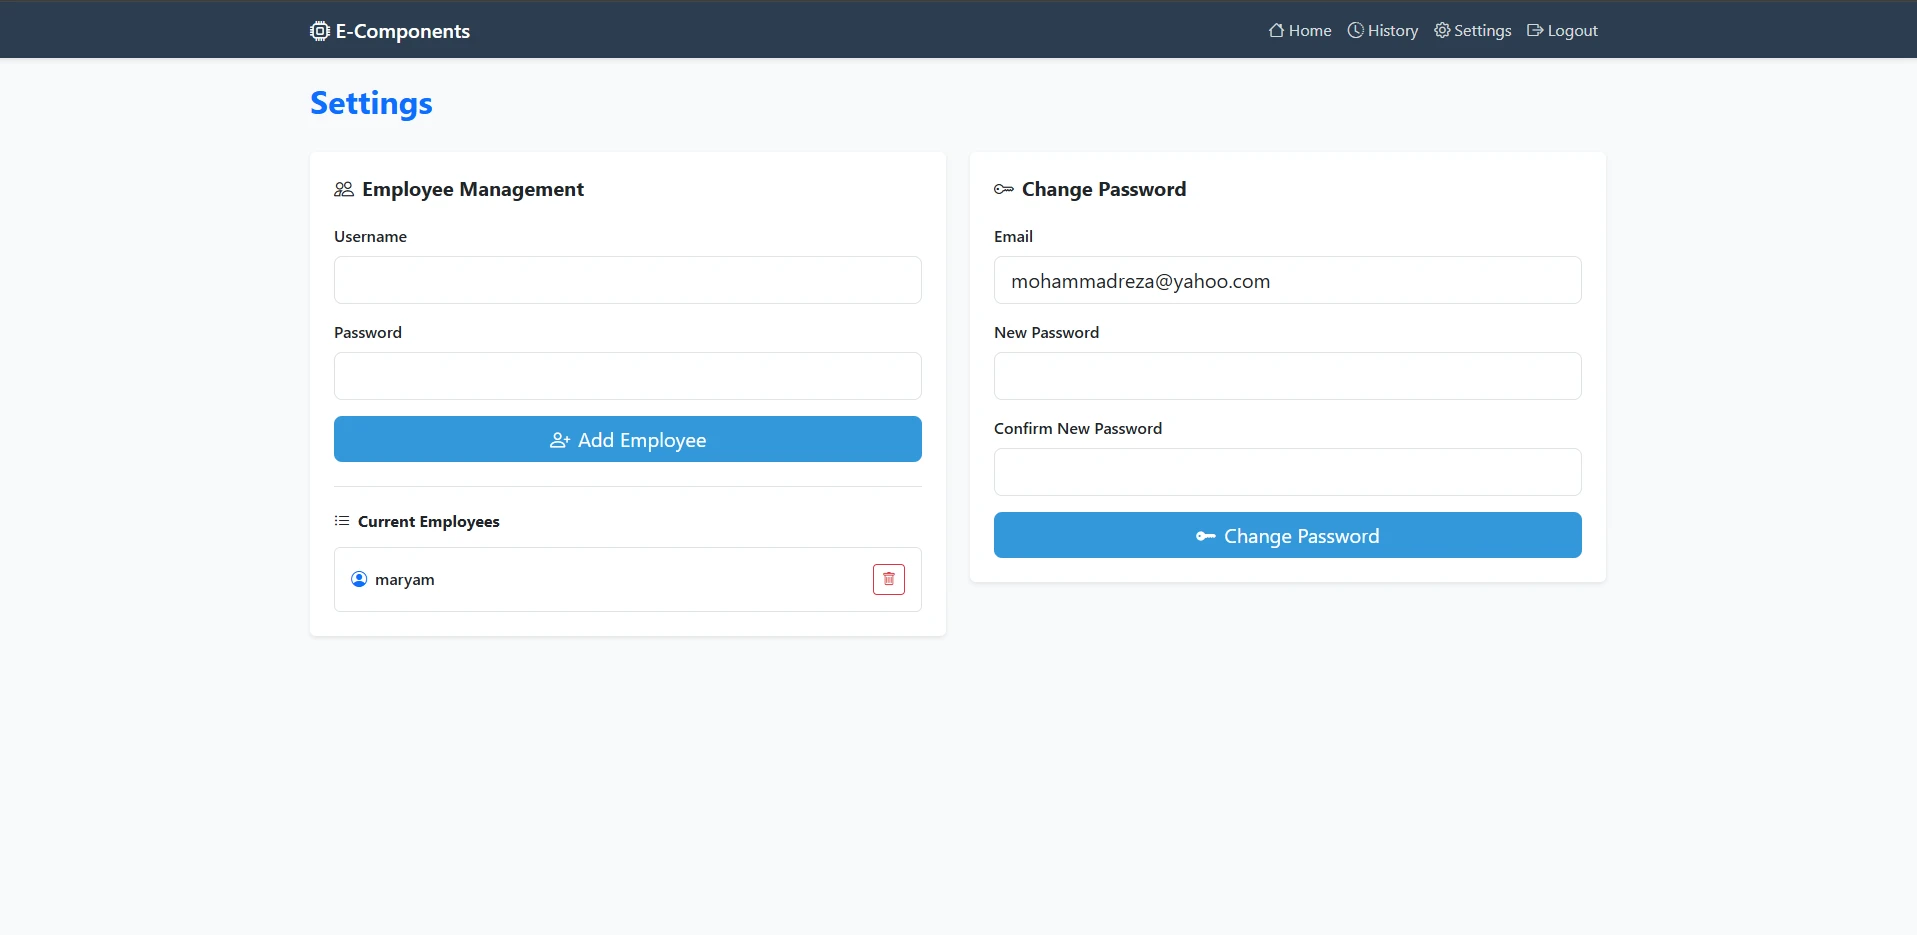
Task: Focus the employee Username field
Action: click(x=627, y=280)
